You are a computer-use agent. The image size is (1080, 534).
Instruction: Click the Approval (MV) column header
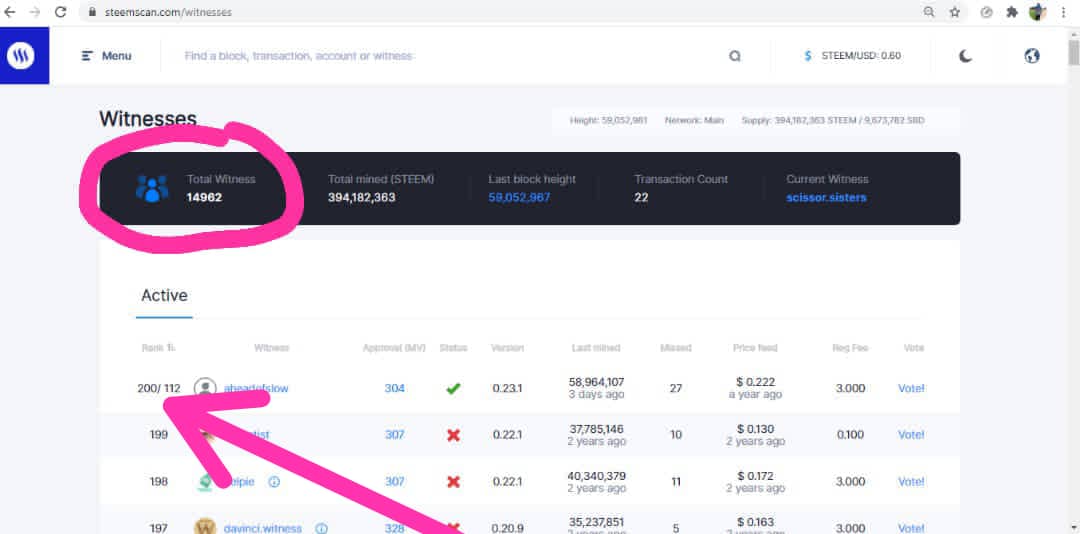(394, 348)
